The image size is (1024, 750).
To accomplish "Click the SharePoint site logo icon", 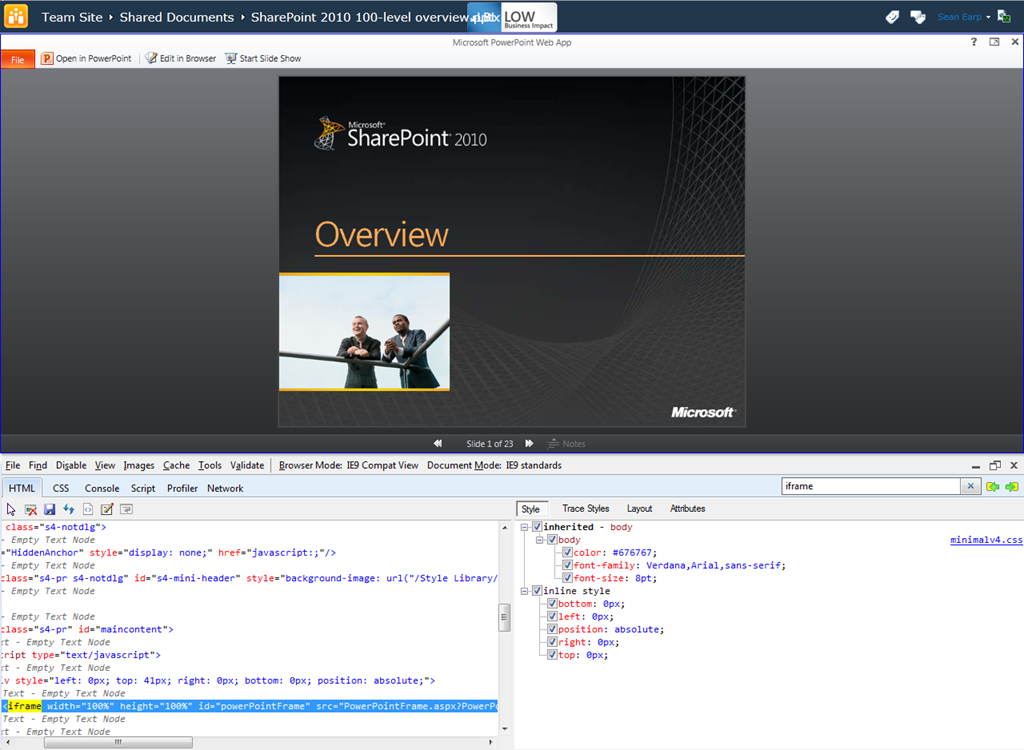I will point(17,17).
